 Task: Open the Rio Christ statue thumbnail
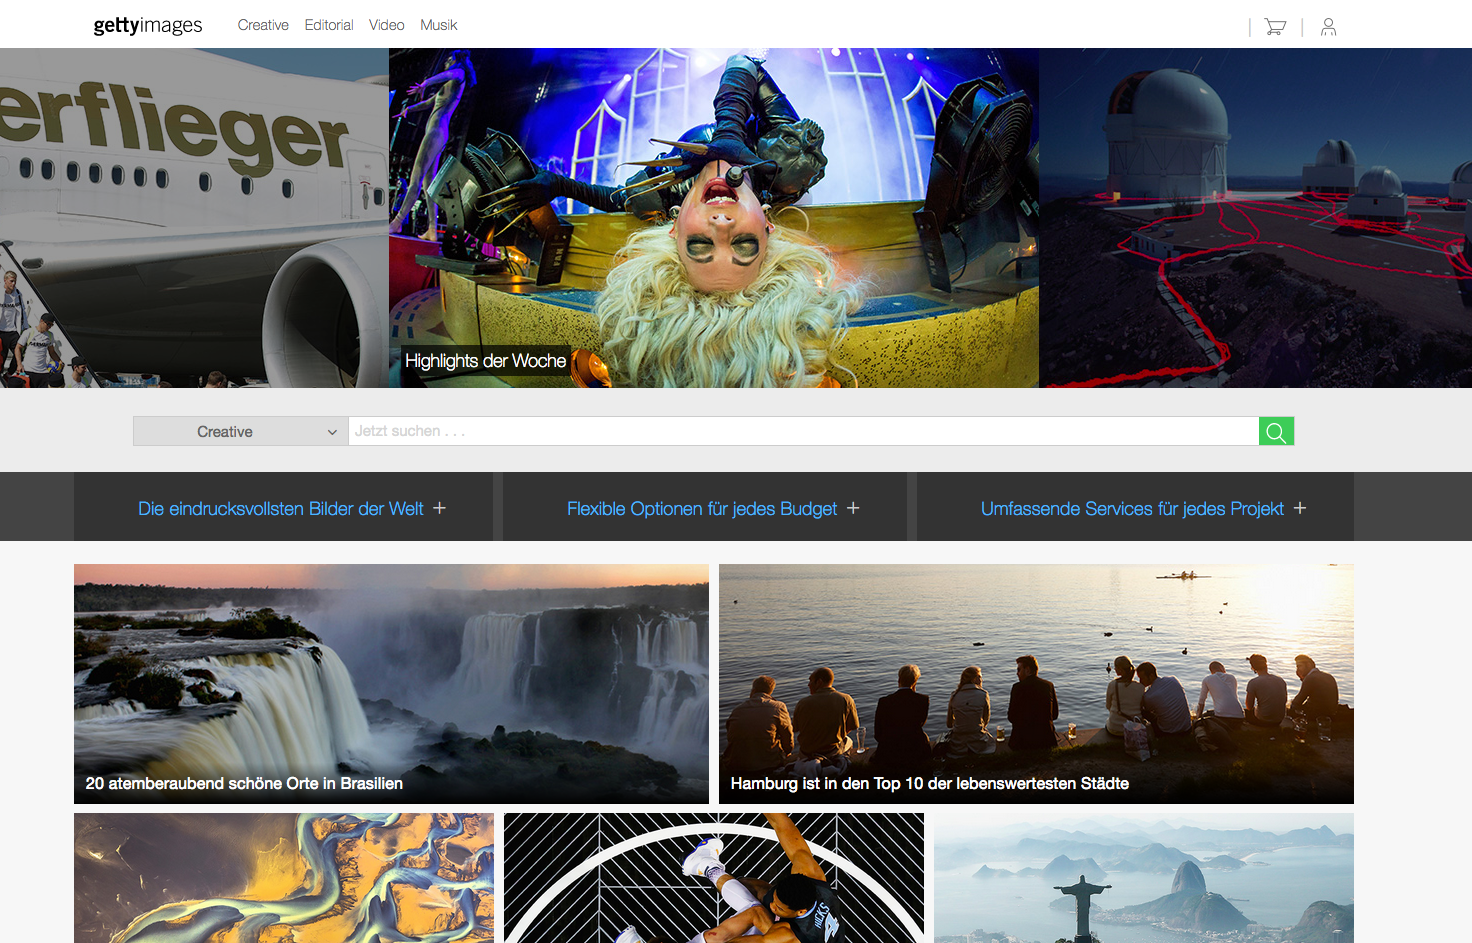[x=1144, y=878]
